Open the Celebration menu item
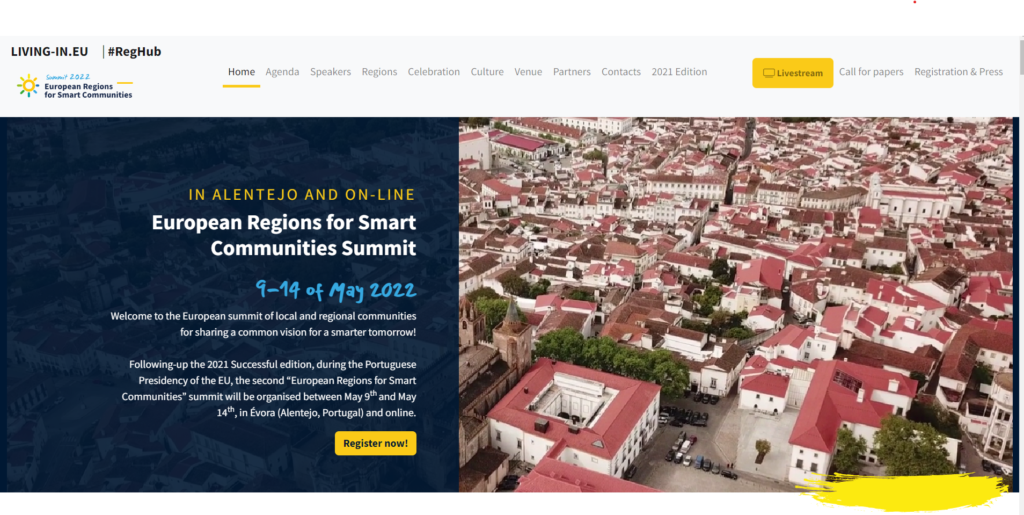 434,72
